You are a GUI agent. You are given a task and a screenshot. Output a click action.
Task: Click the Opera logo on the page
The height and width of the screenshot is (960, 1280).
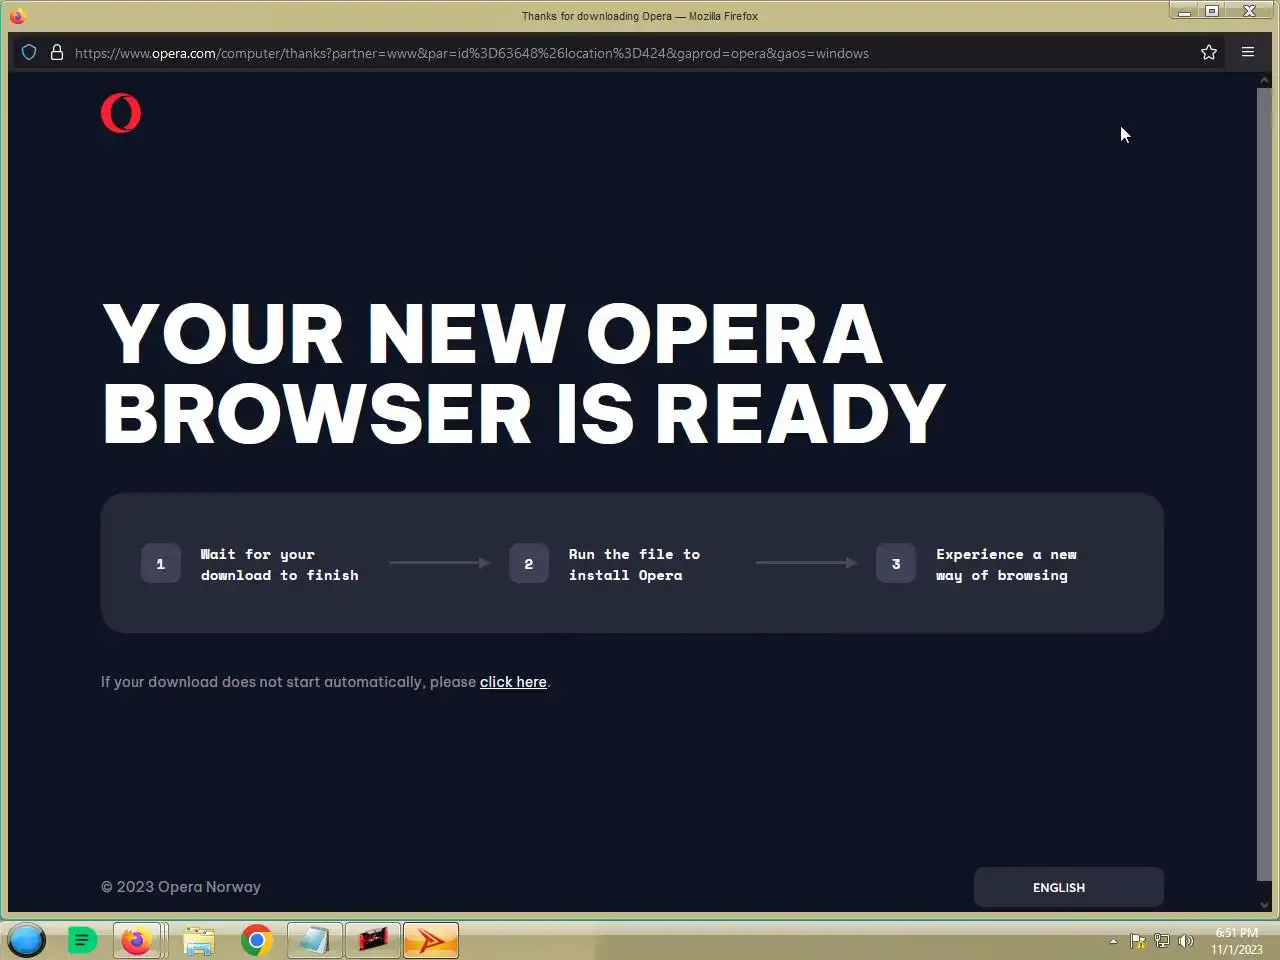[x=121, y=113]
